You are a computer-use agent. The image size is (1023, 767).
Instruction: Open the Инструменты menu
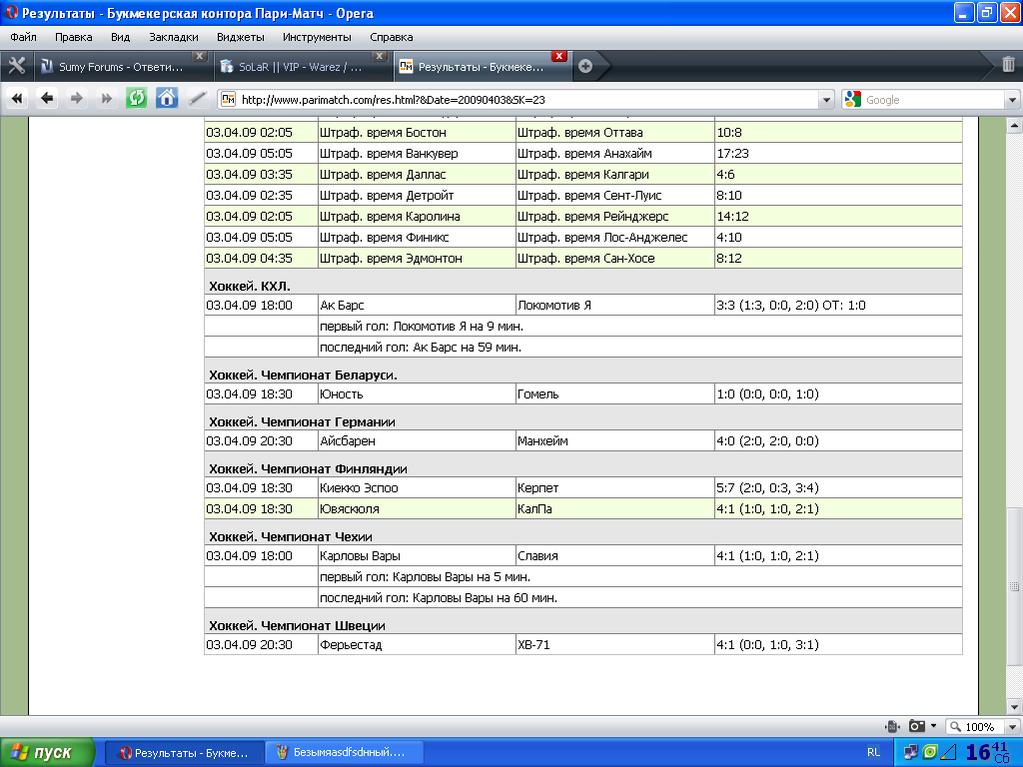point(316,37)
